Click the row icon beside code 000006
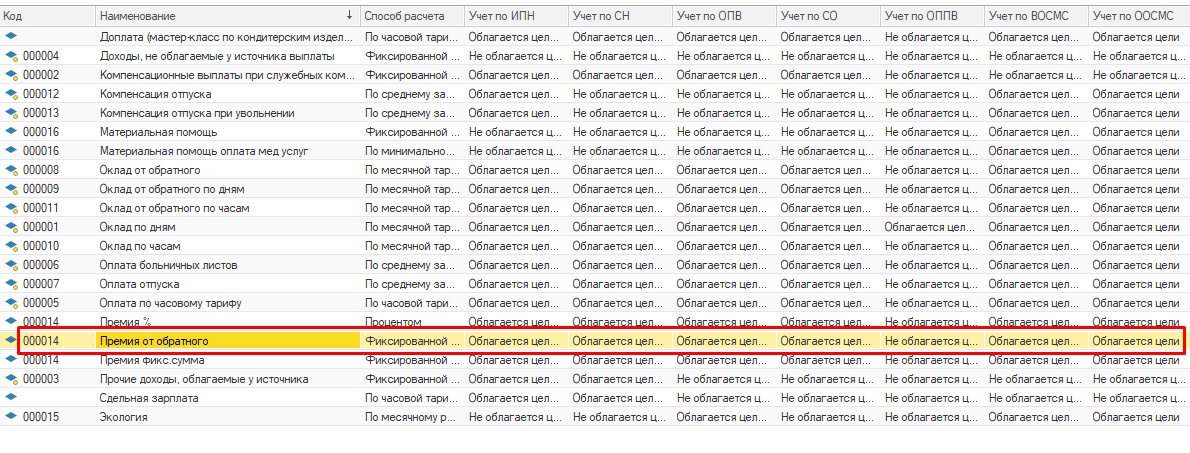Viewport: 1190px width, 453px height. [x=11, y=265]
